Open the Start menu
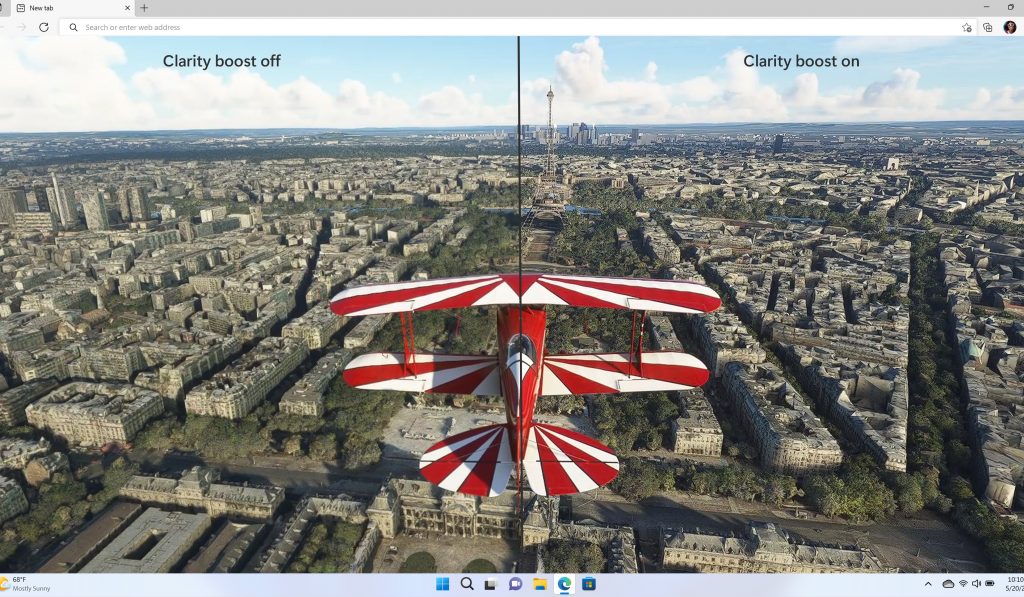This screenshot has width=1024, height=597. click(x=442, y=583)
